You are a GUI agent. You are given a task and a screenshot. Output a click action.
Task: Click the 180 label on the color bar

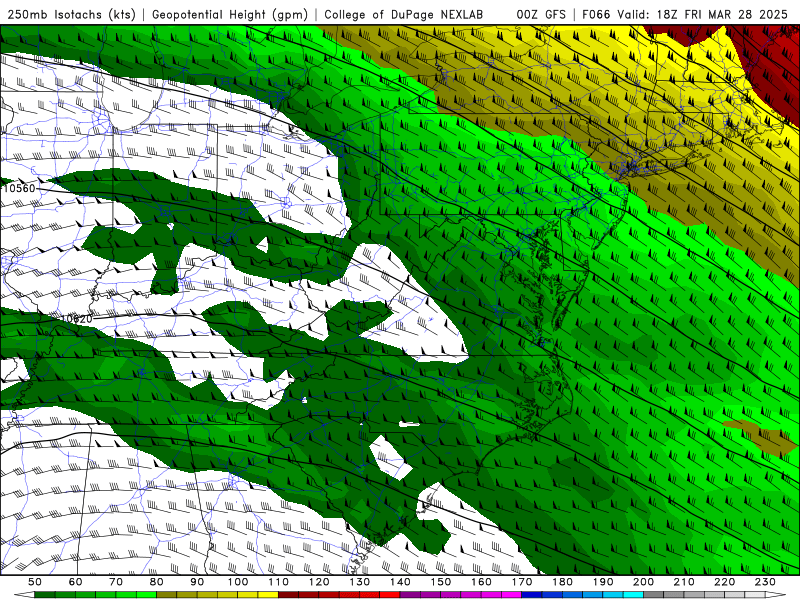coord(562,582)
